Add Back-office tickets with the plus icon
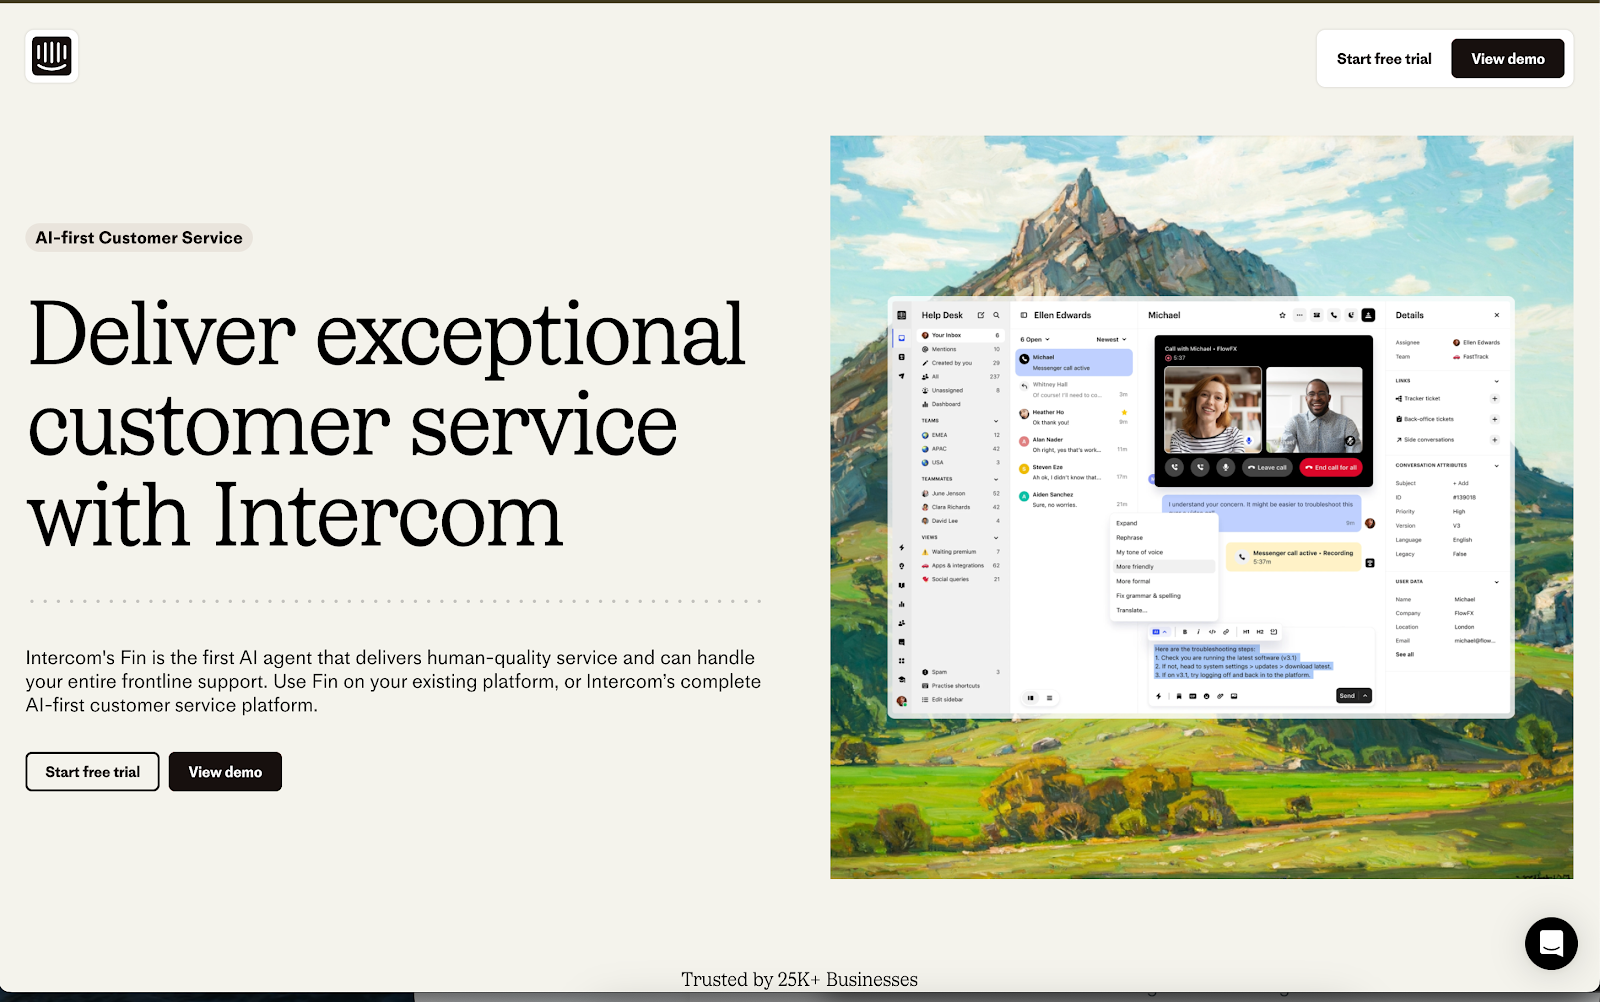The height and width of the screenshot is (1002, 1600). coord(1495,419)
